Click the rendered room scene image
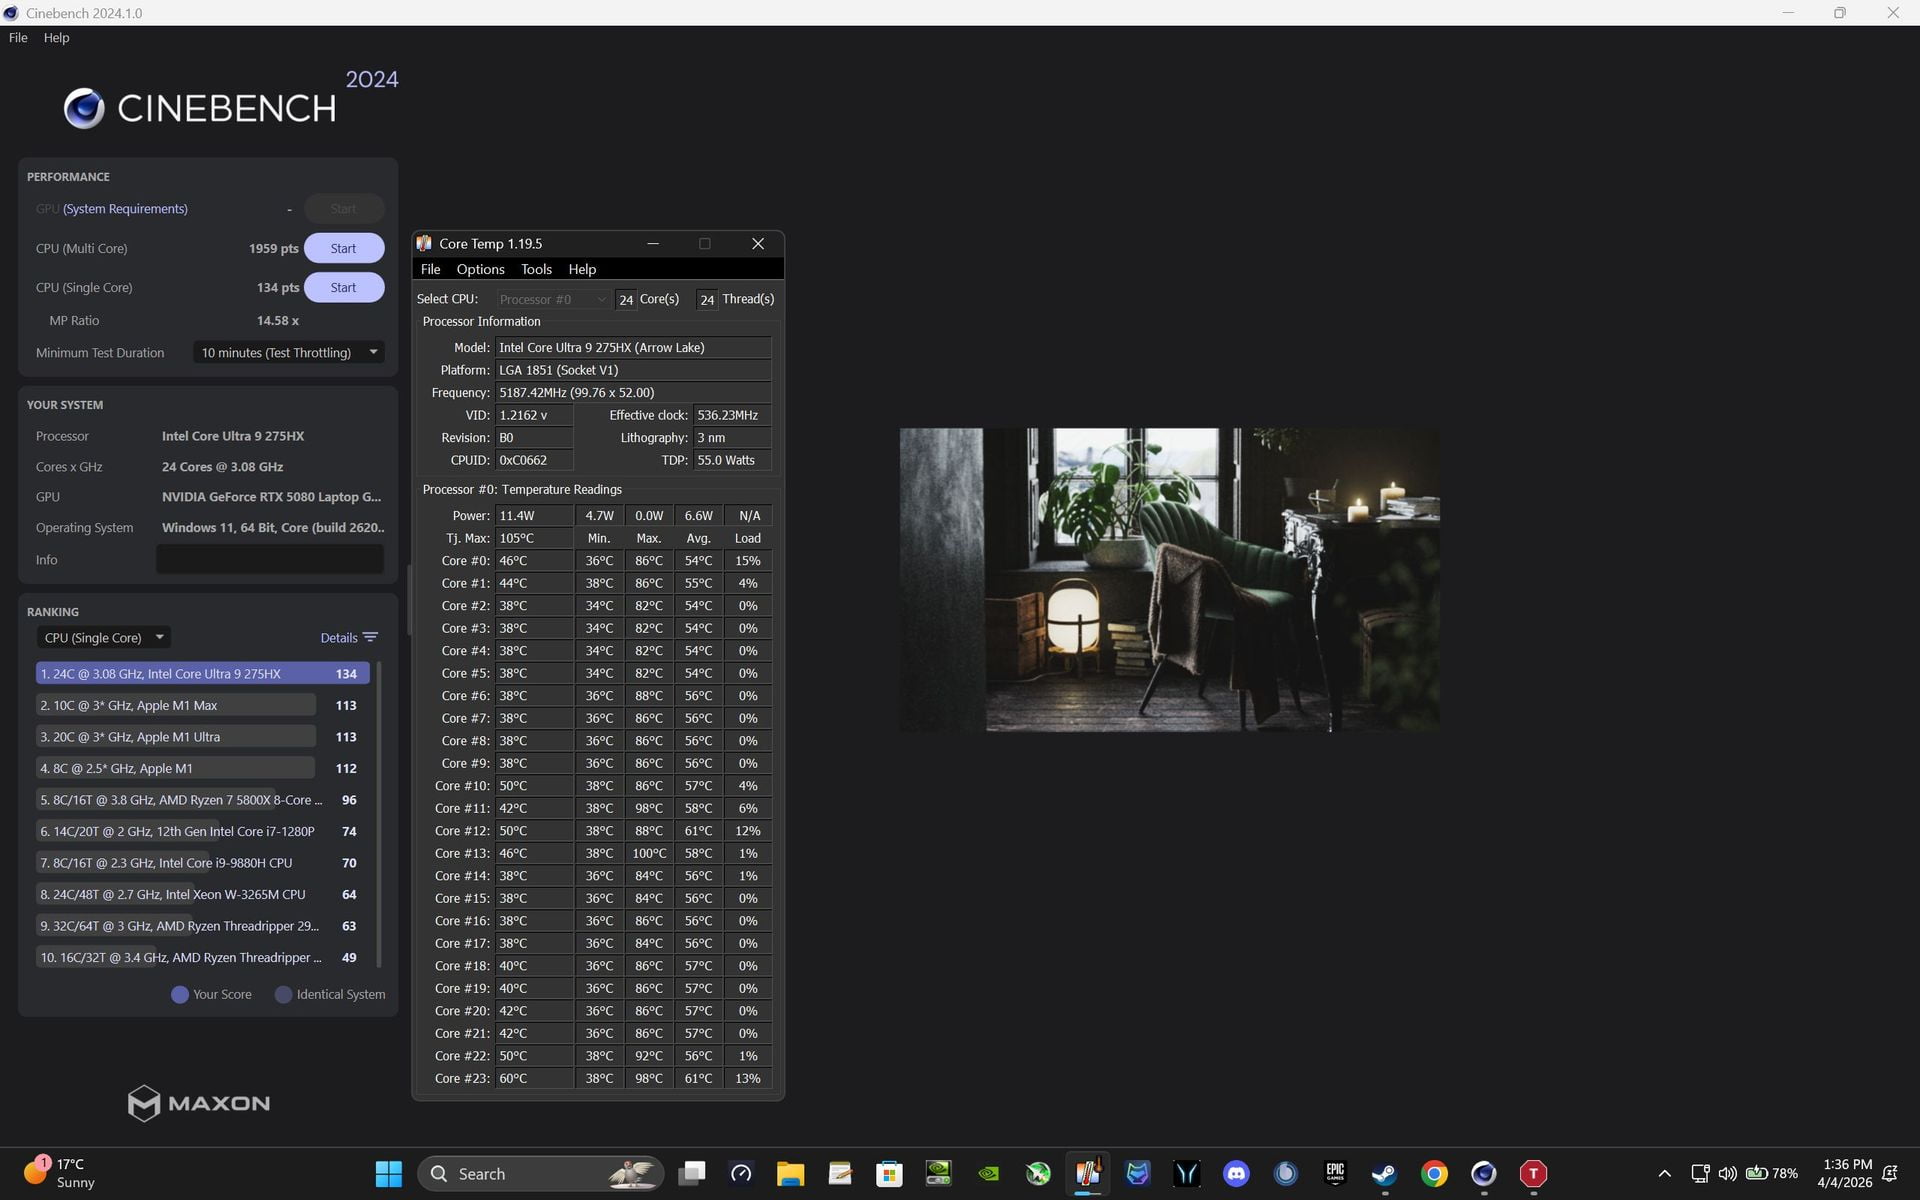 1170,580
